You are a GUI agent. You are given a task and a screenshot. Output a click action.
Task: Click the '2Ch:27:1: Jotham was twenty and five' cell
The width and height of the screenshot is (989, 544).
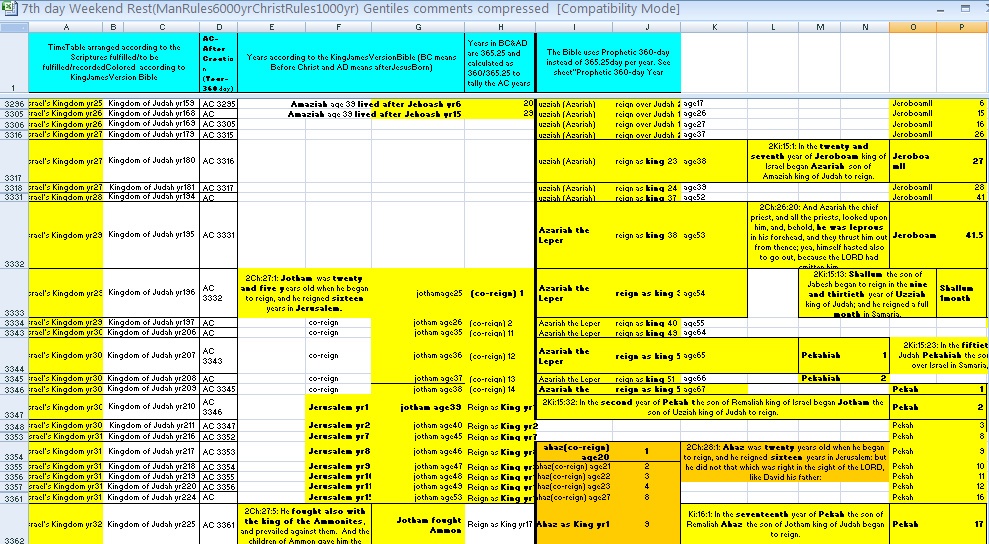pyautogui.click(x=305, y=293)
